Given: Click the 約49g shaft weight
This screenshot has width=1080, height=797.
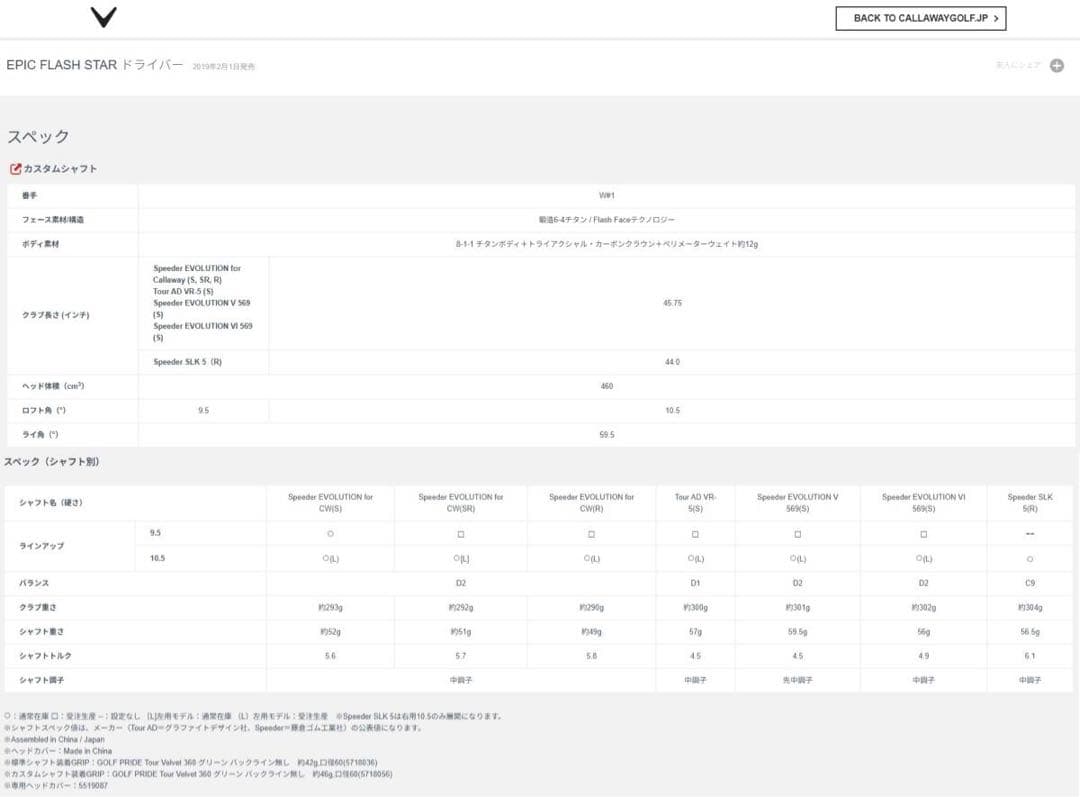Looking at the screenshot, I should click(591, 632).
